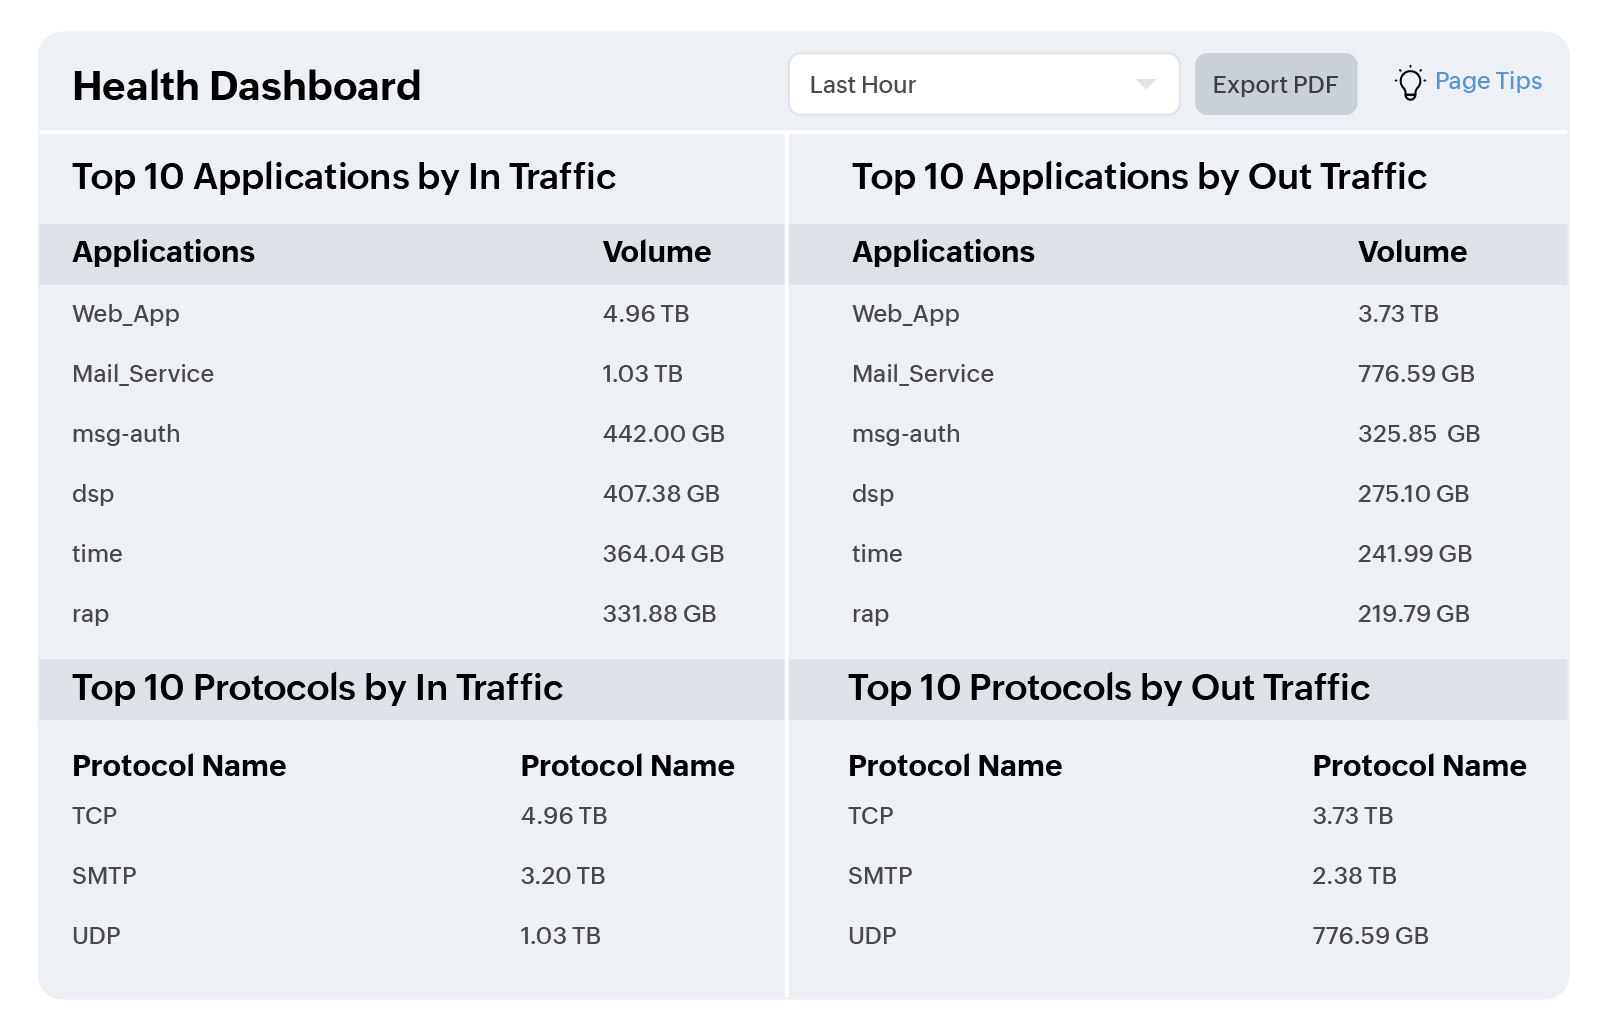
Task: Select the 241.99 GB volume value
Action: coord(1415,554)
